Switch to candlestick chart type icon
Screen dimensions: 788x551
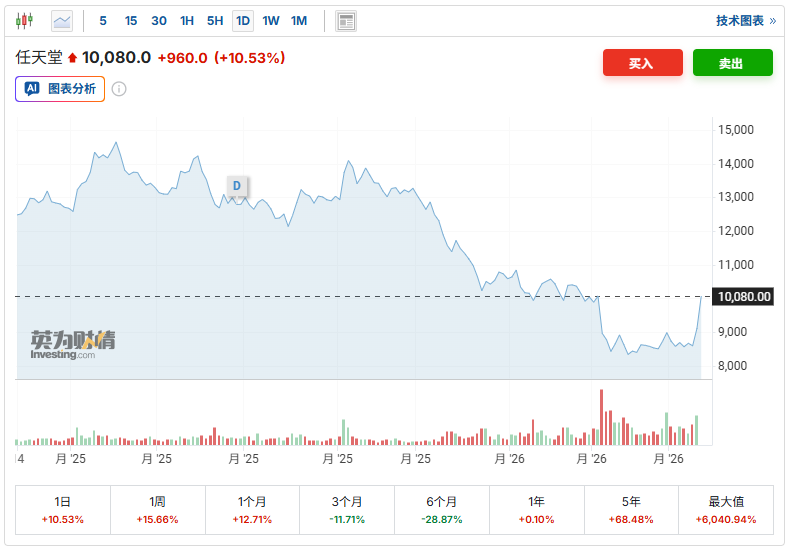coord(24,20)
